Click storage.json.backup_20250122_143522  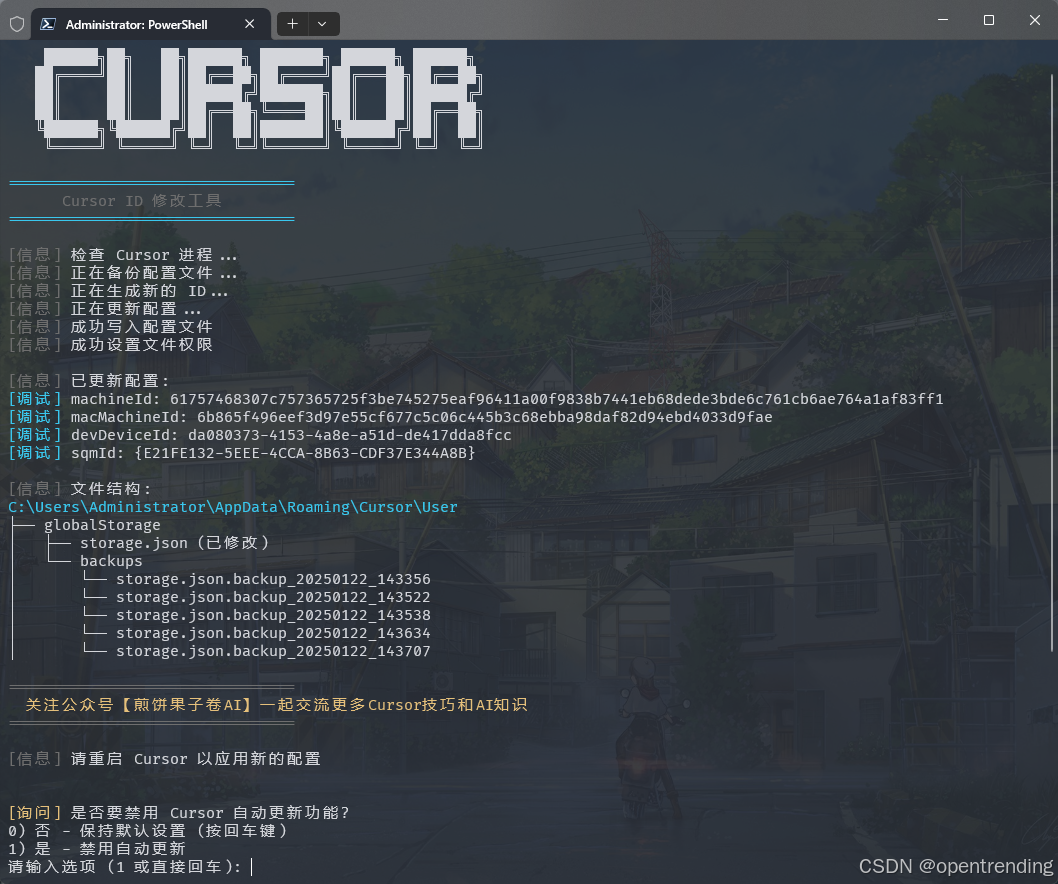pos(273,597)
